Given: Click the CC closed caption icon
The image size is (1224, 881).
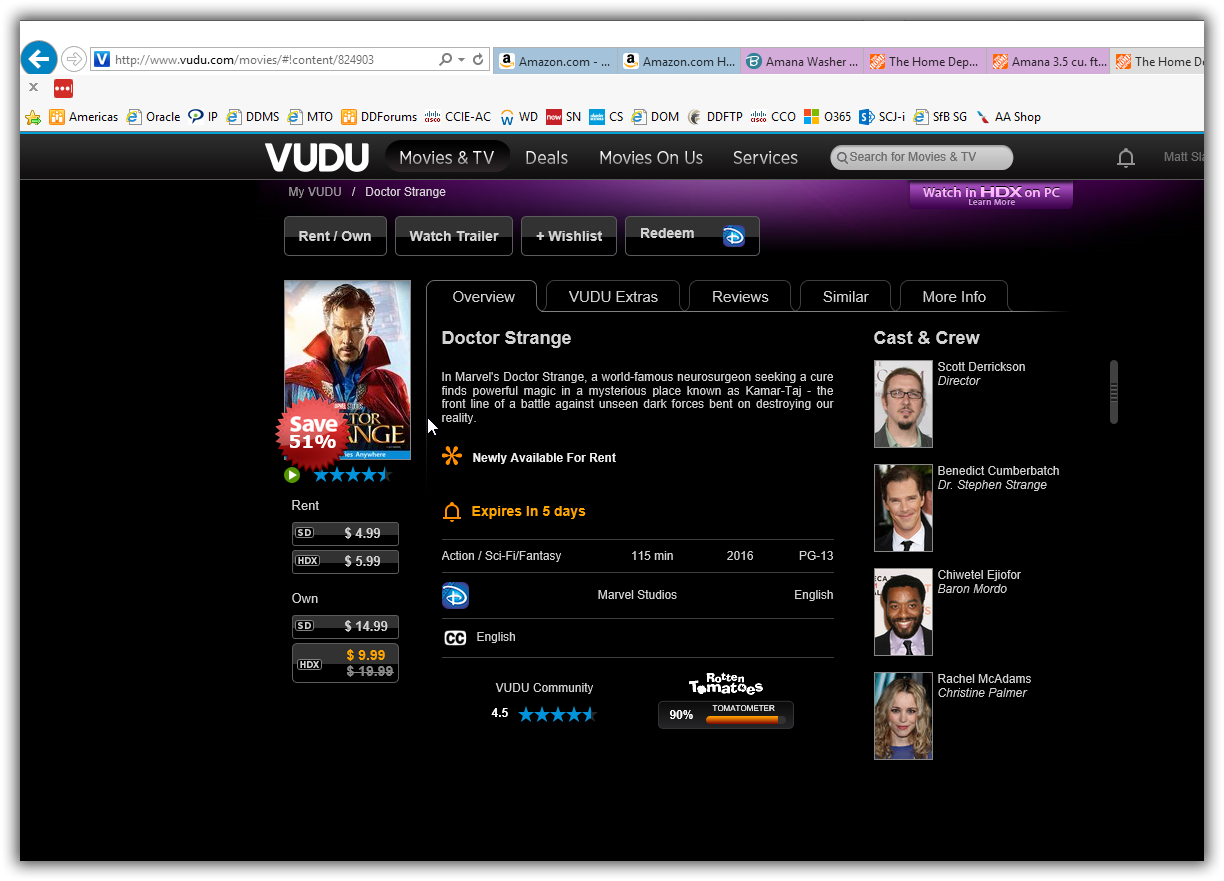Looking at the screenshot, I should click(455, 638).
